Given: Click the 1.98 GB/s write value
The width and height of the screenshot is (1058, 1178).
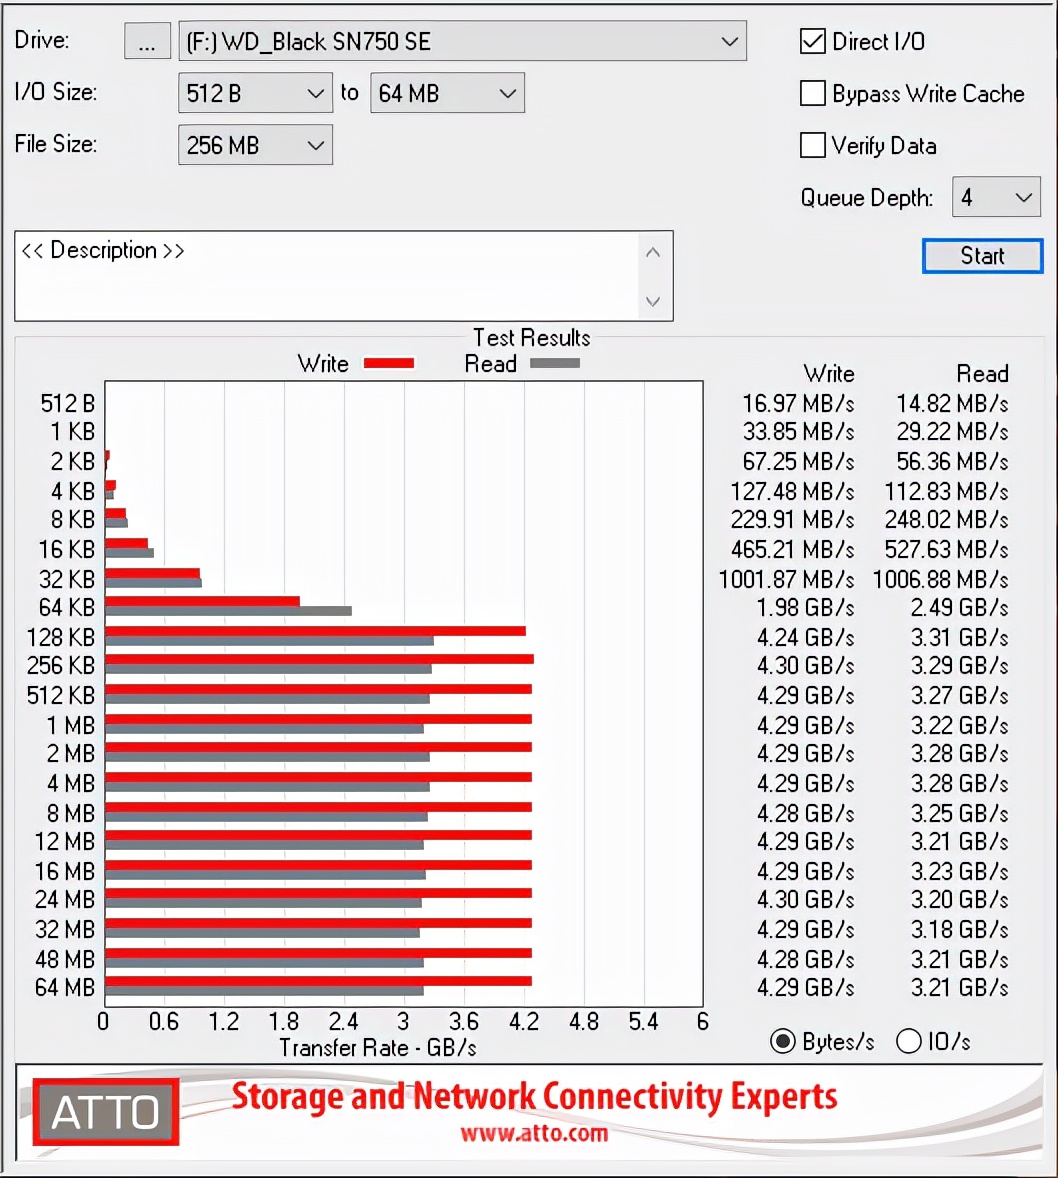Looking at the screenshot, I should pos(806,608).
